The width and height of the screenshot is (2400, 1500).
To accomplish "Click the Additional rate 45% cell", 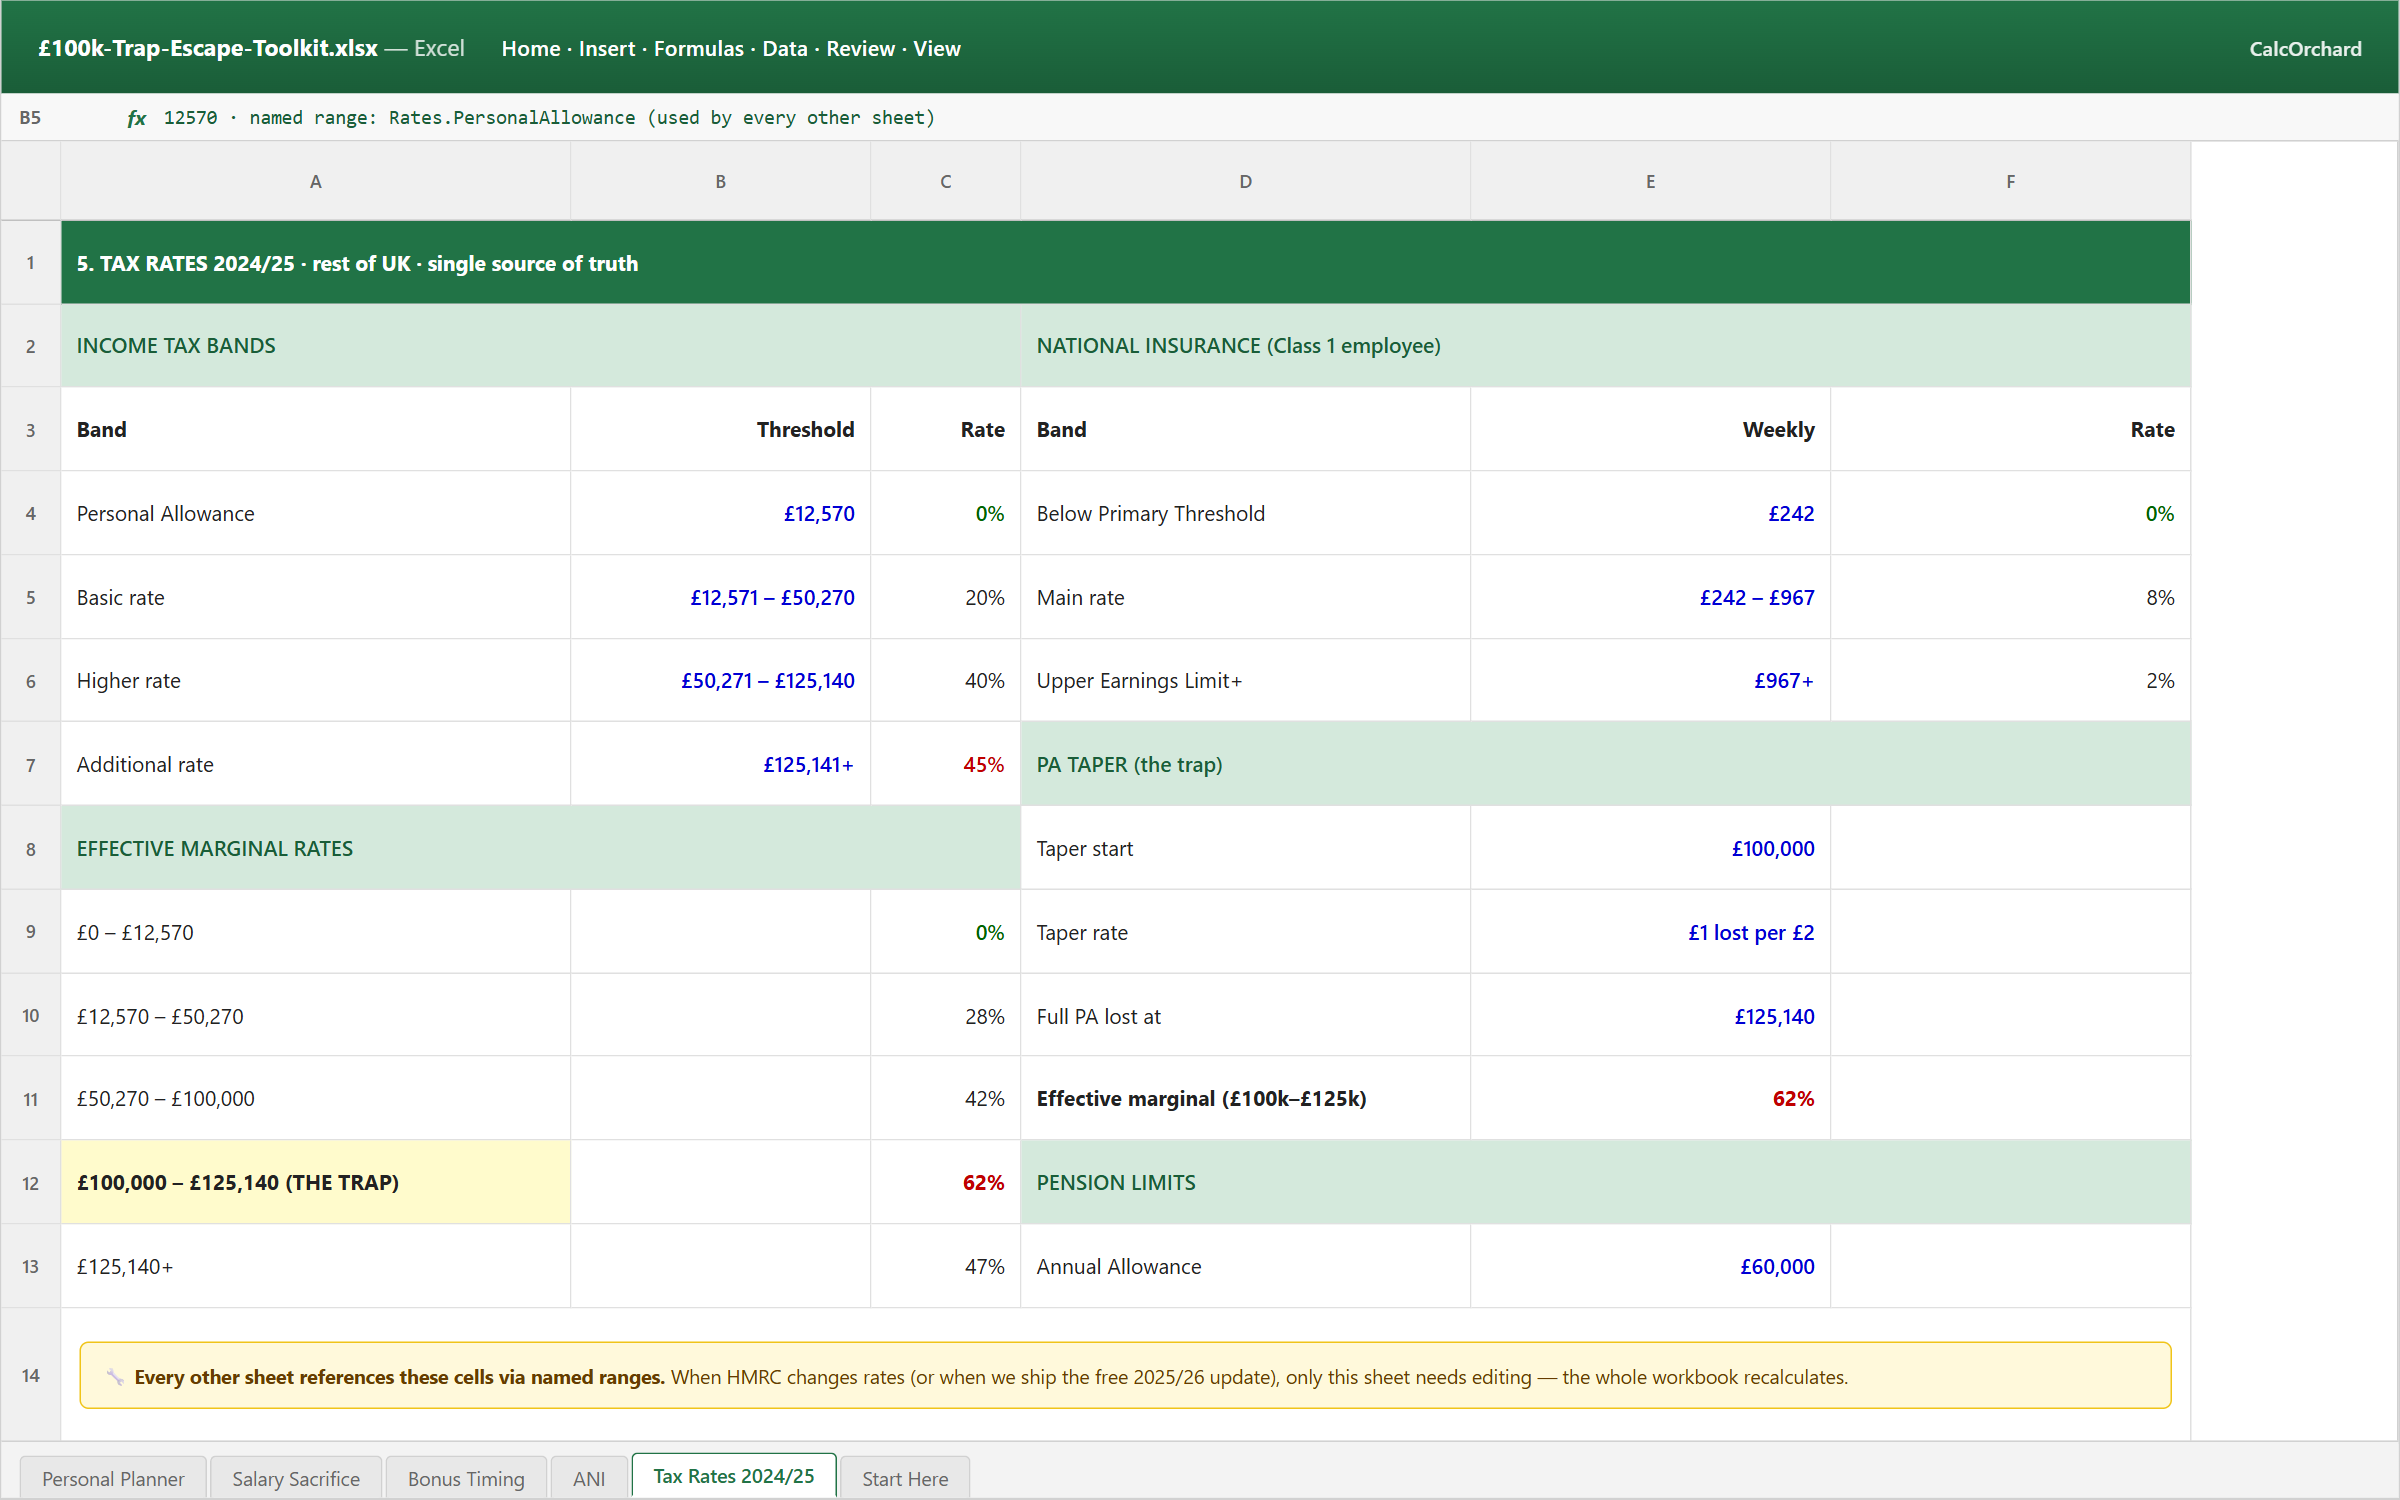I will [945, 765].
